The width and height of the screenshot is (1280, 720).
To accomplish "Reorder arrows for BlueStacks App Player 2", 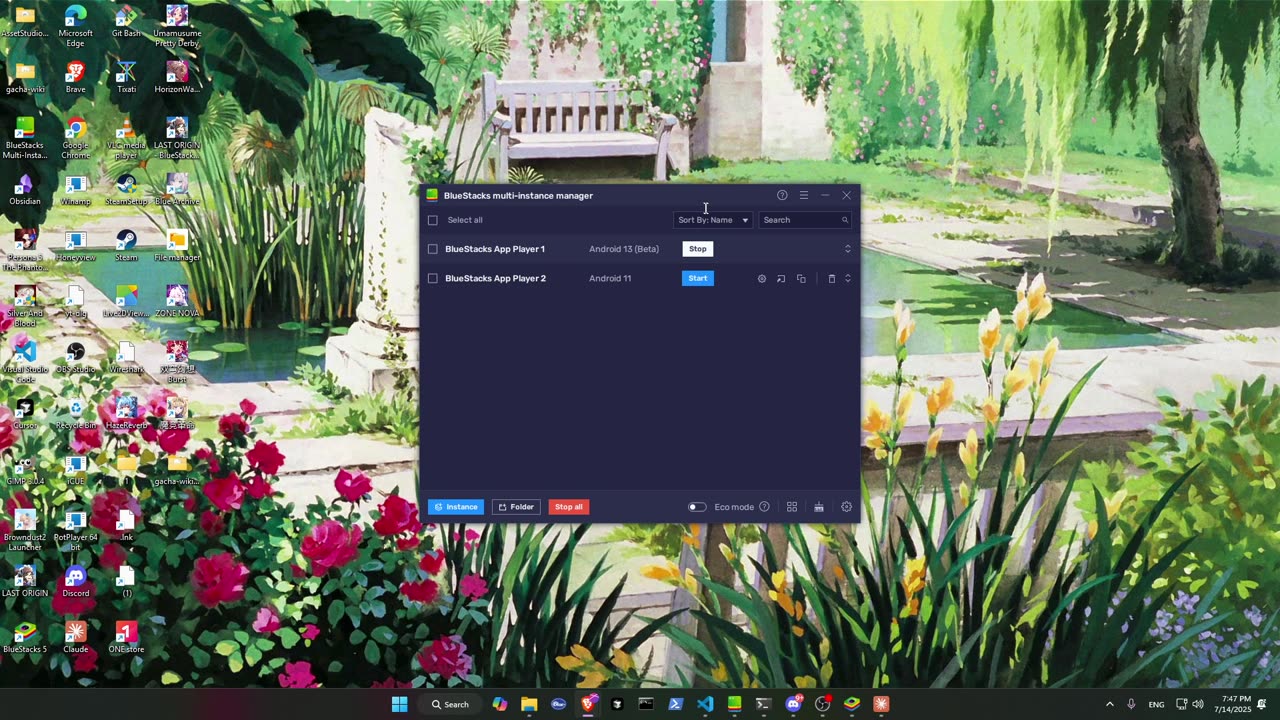I will [848, 278].
